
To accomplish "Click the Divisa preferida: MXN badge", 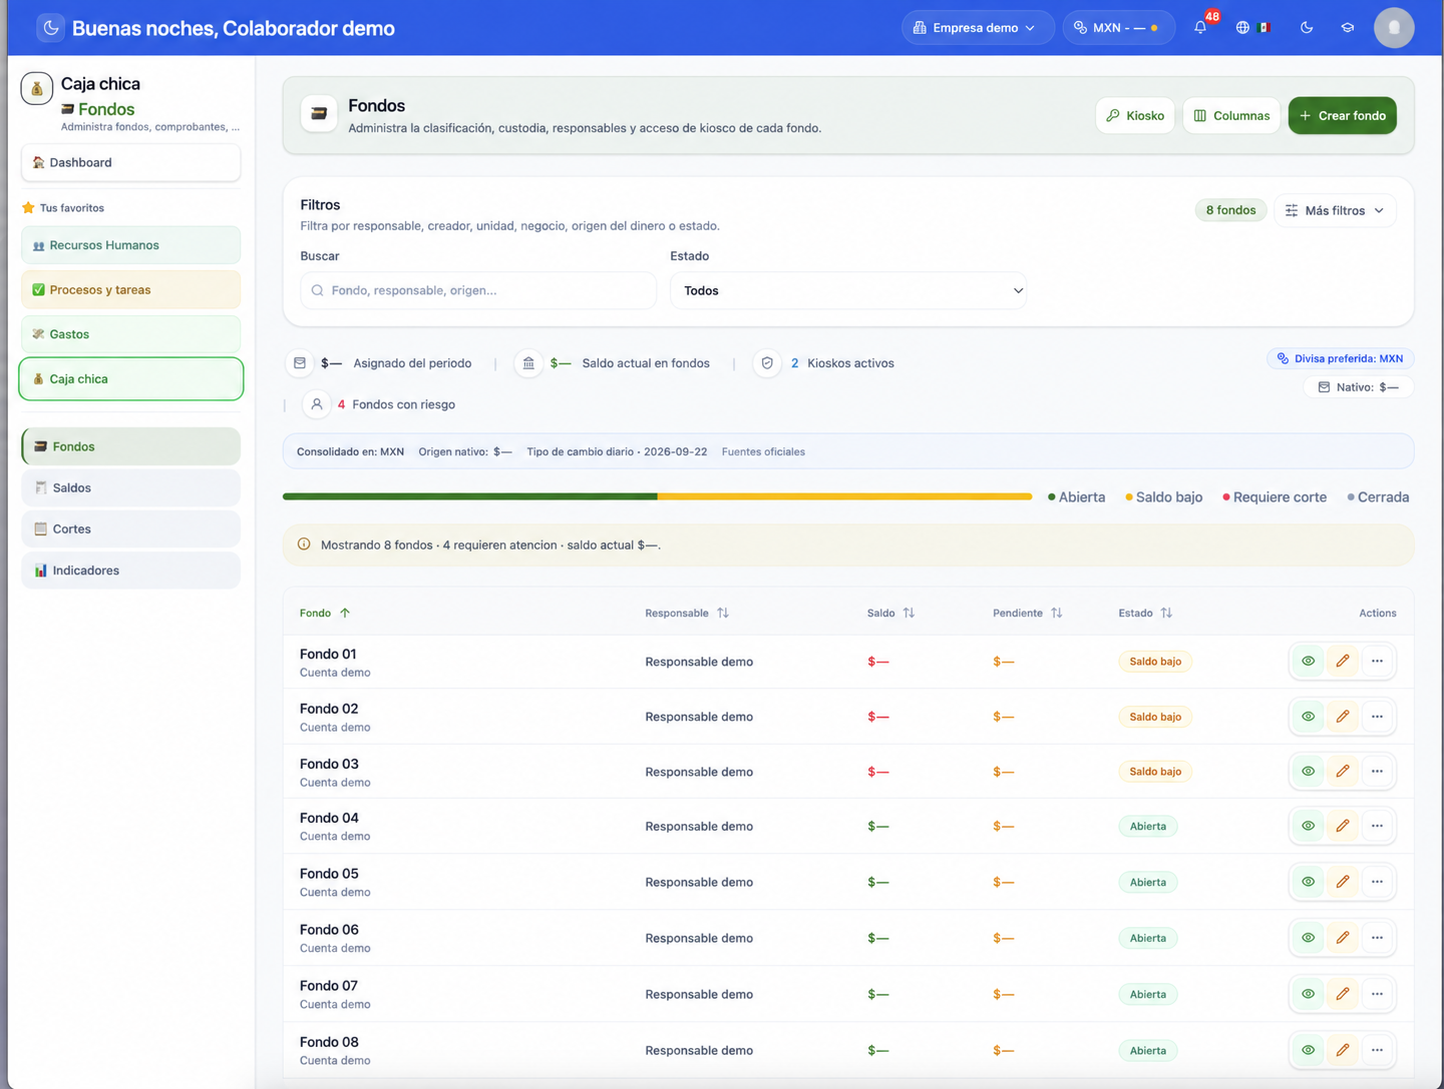I will [1340, 358].
